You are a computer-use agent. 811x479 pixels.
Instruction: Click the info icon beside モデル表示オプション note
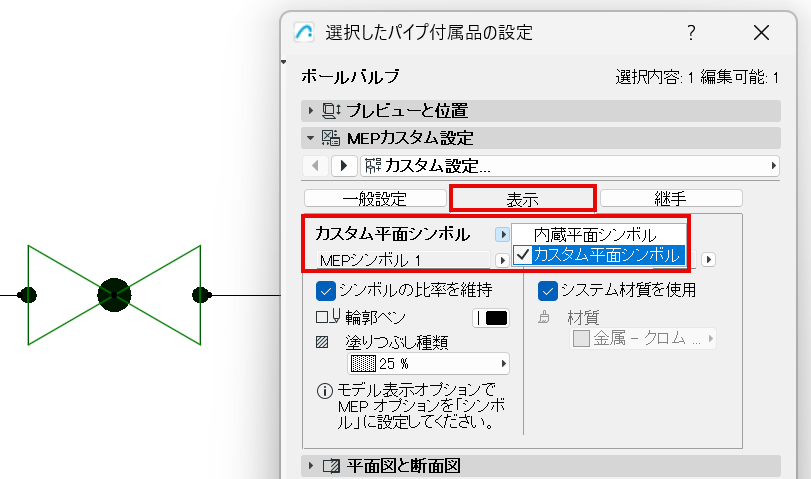324,391
